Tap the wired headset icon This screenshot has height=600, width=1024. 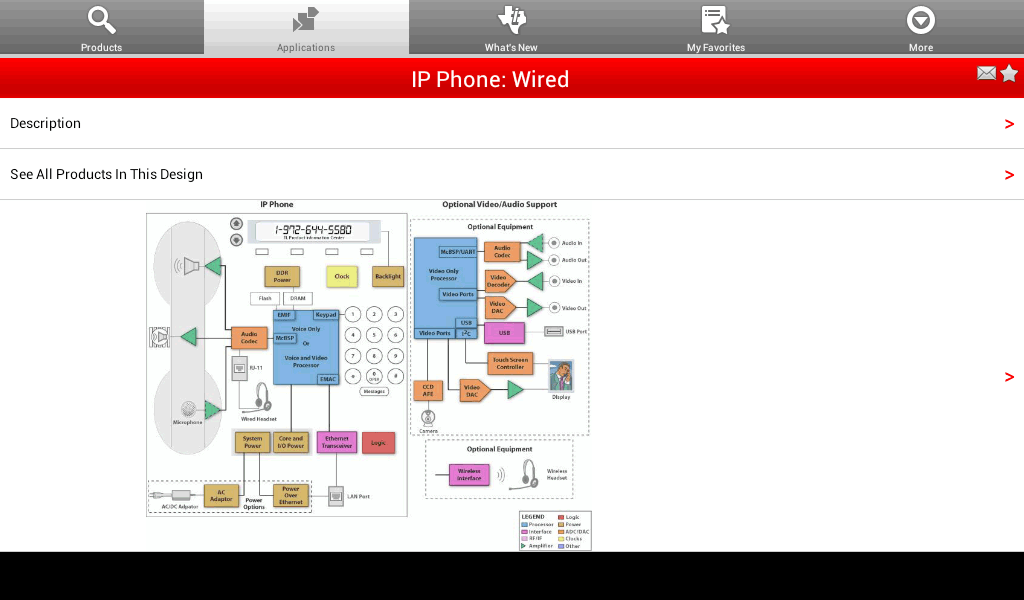pyautogui.click(x=259, y=396)
